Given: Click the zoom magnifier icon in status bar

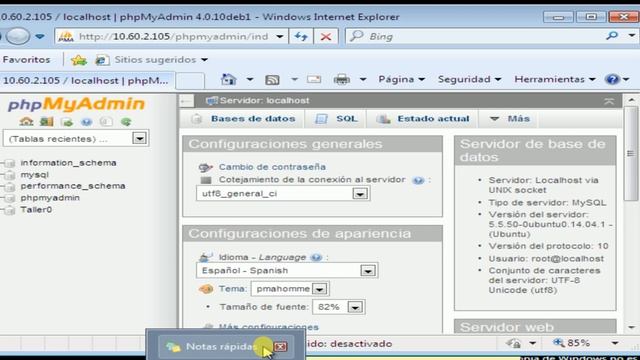Looking at the screenshot, I should point(558,343).
